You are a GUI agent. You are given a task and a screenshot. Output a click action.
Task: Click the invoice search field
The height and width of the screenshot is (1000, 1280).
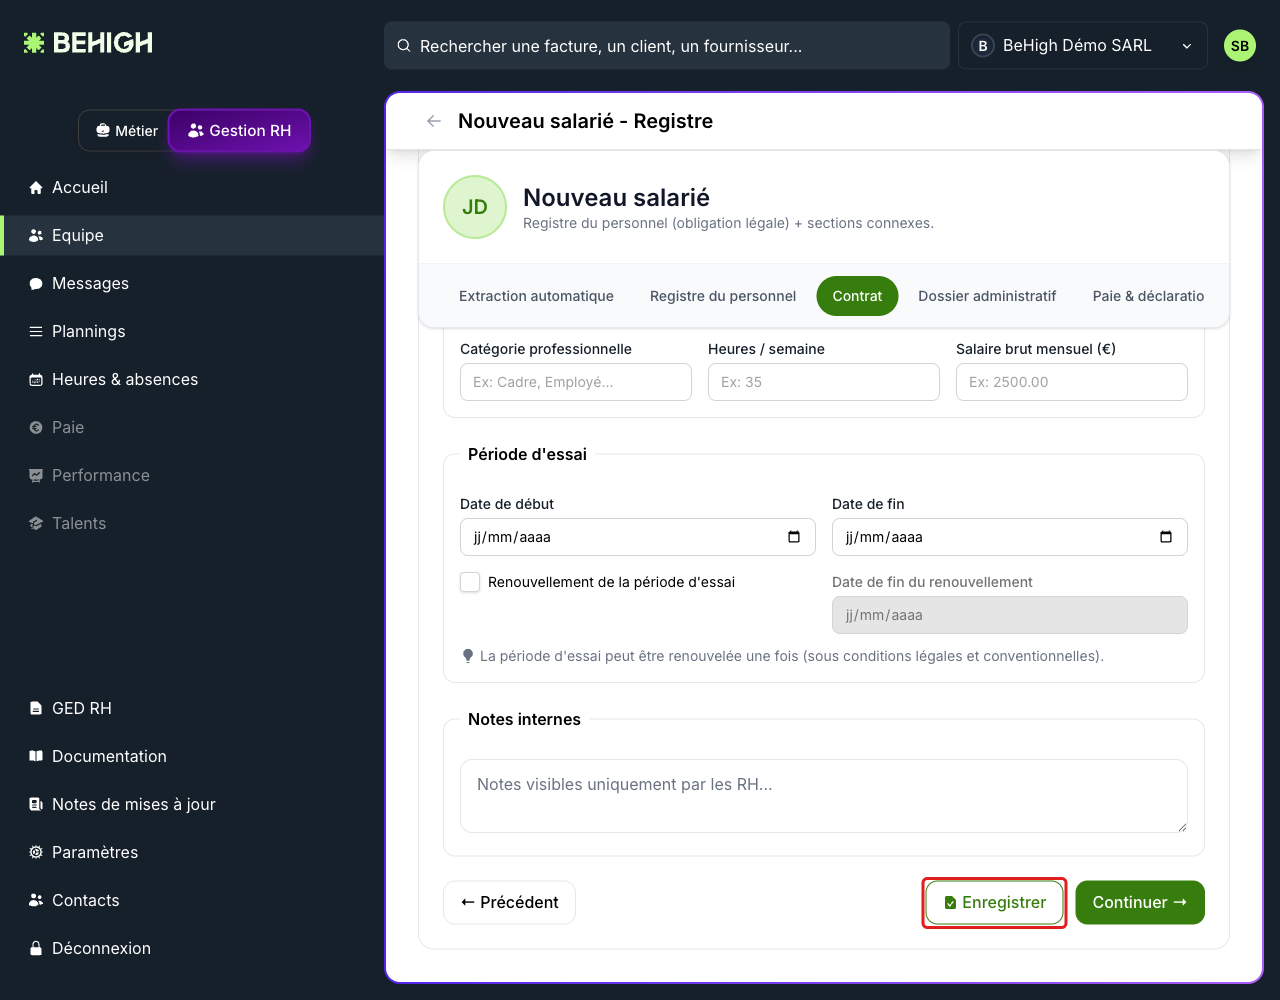667,46
